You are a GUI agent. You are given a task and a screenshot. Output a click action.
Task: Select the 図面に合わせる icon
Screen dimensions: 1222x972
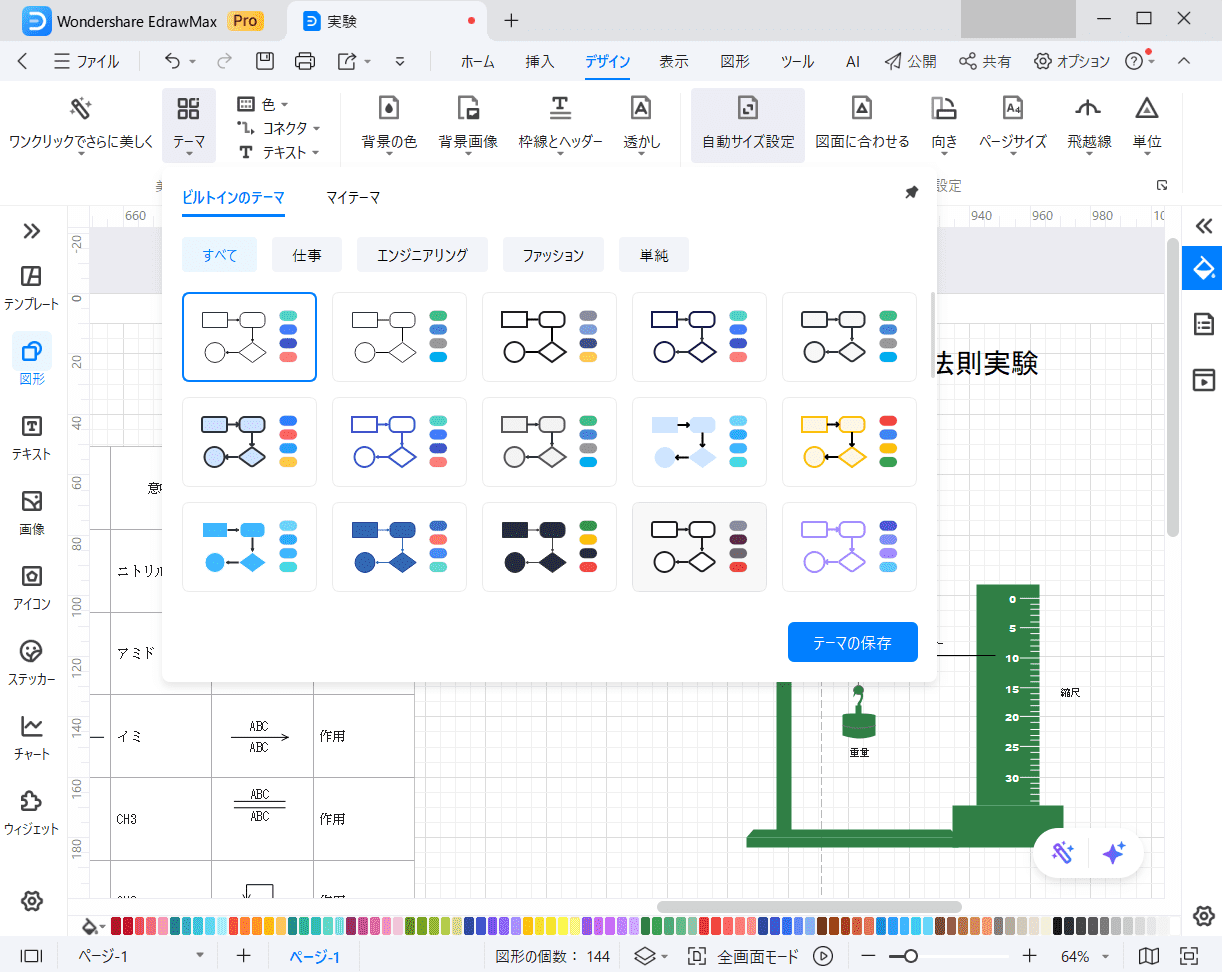[861, 110]
